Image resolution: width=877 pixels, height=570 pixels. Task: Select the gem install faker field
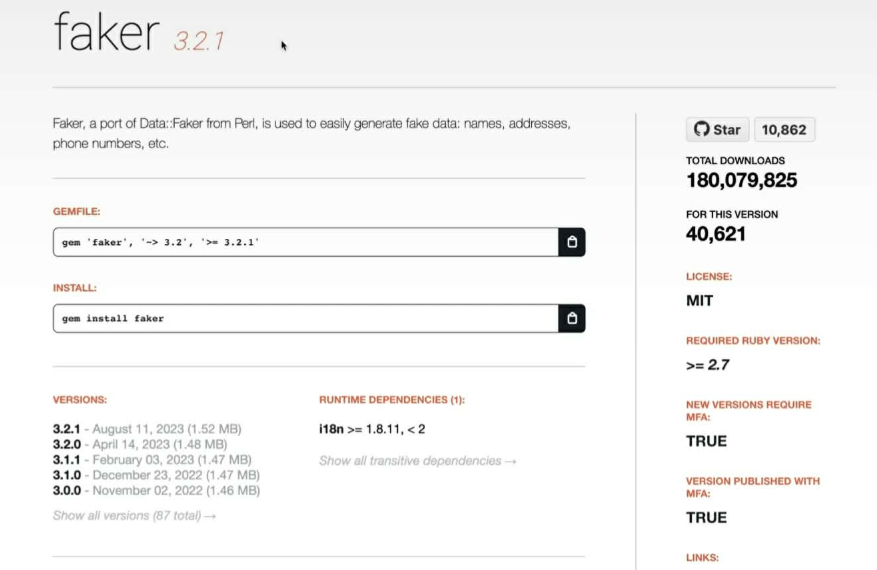point(305,318)
